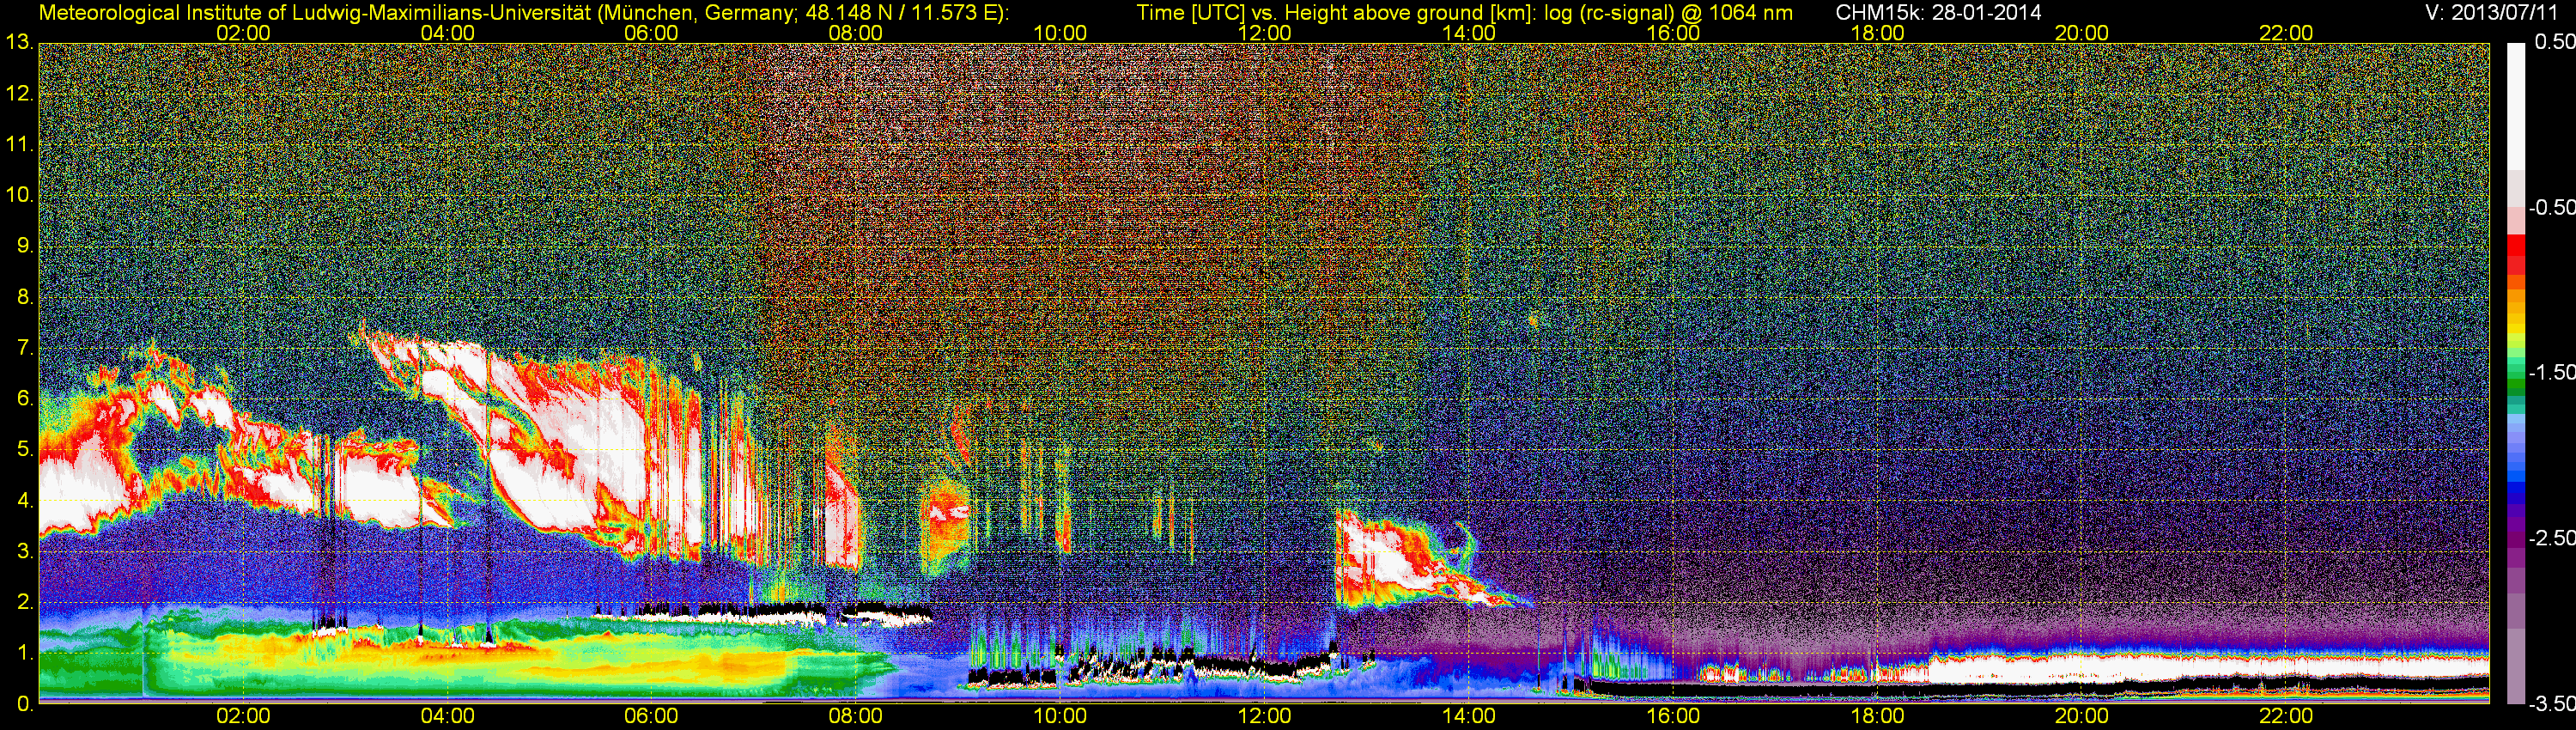2576x730 pixels.
Task: Click 06:00 on the top time axis
Action: pos(651,33)
